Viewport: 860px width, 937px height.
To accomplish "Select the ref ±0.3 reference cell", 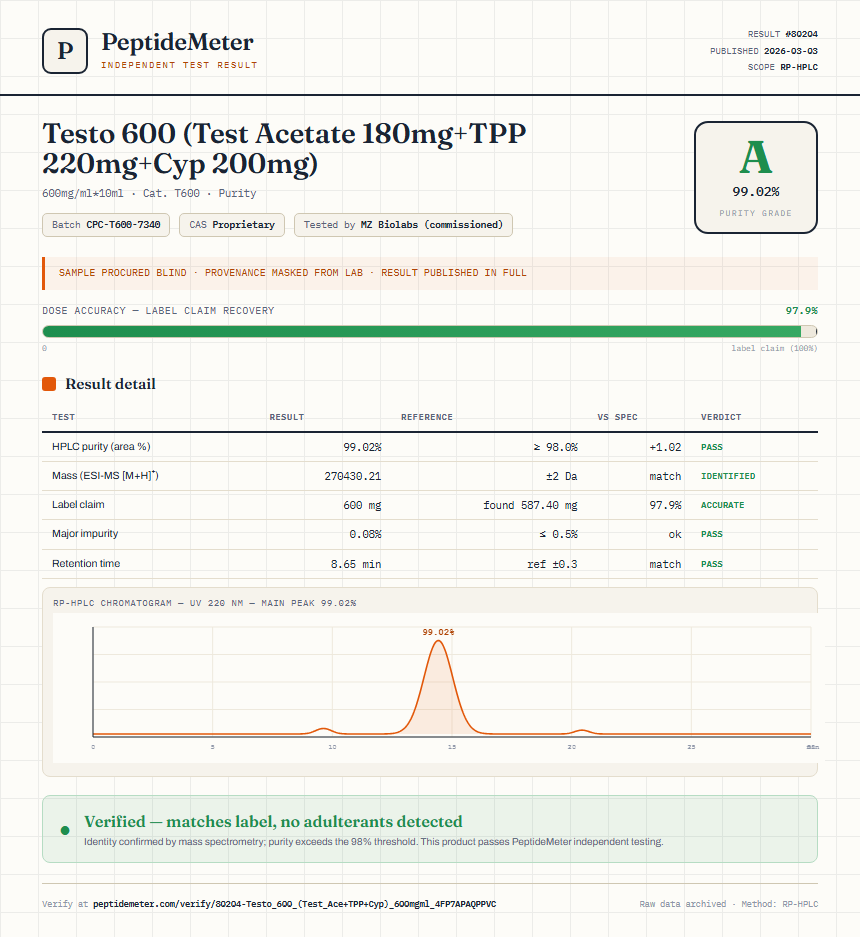I will [x=552, y=564].
